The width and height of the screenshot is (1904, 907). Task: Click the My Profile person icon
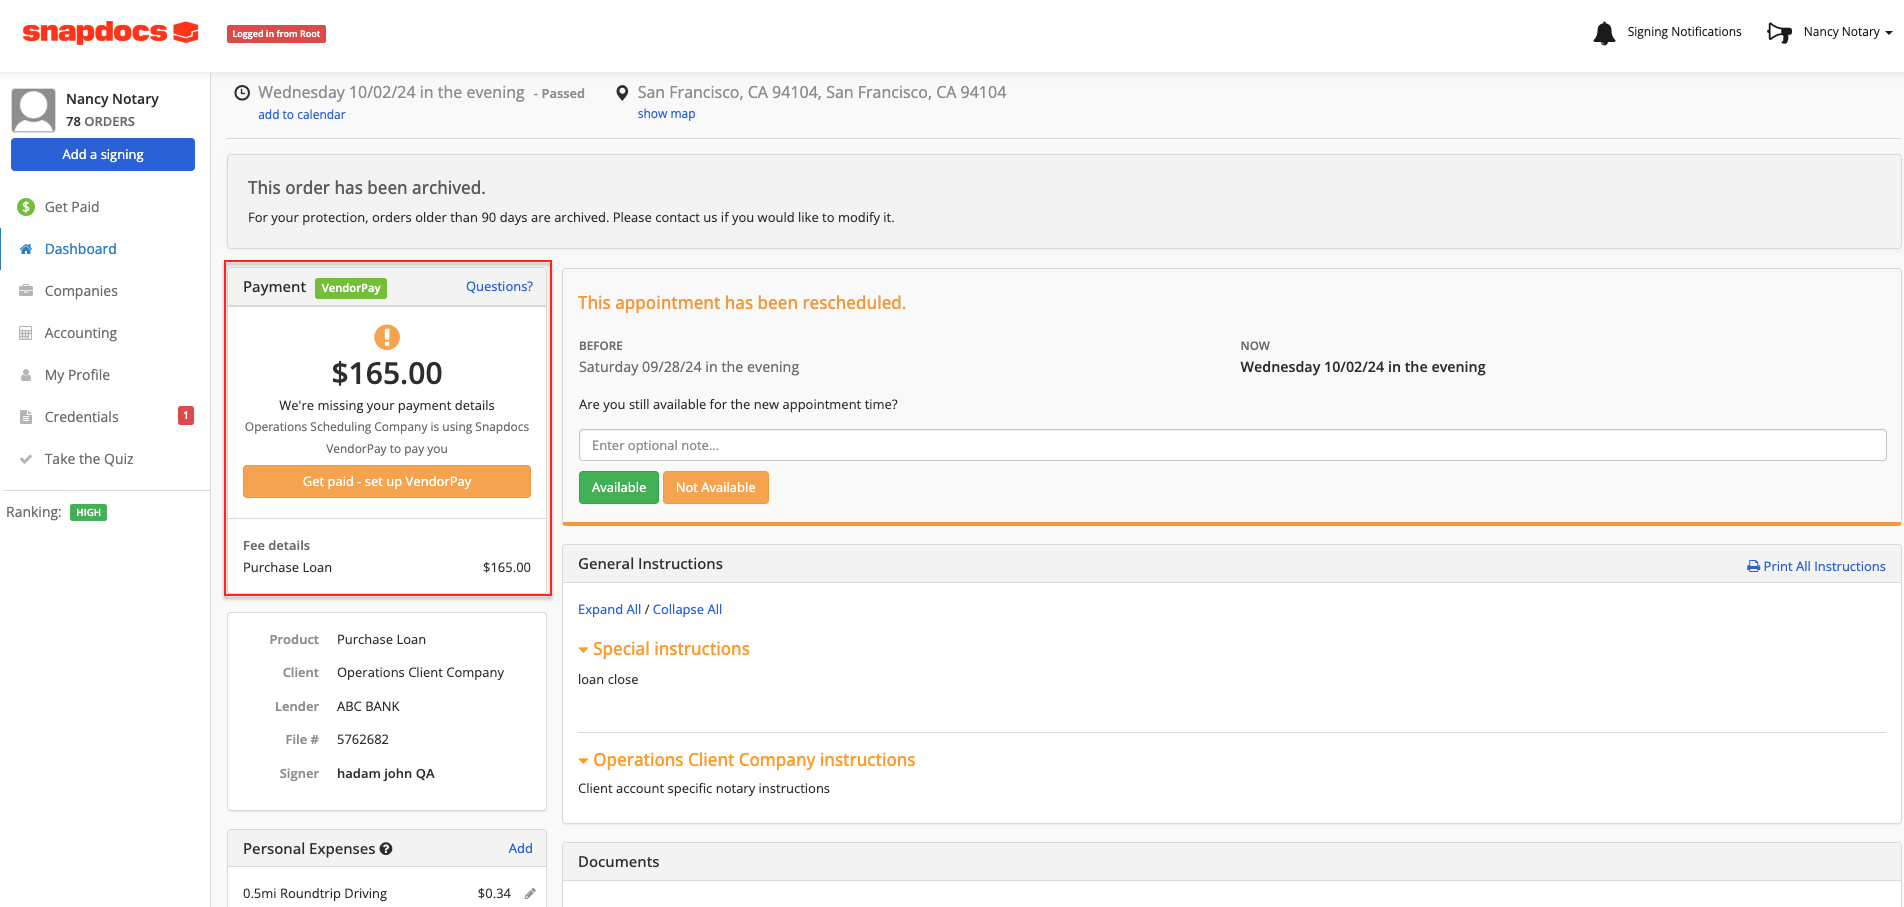(x=26, y=374)
